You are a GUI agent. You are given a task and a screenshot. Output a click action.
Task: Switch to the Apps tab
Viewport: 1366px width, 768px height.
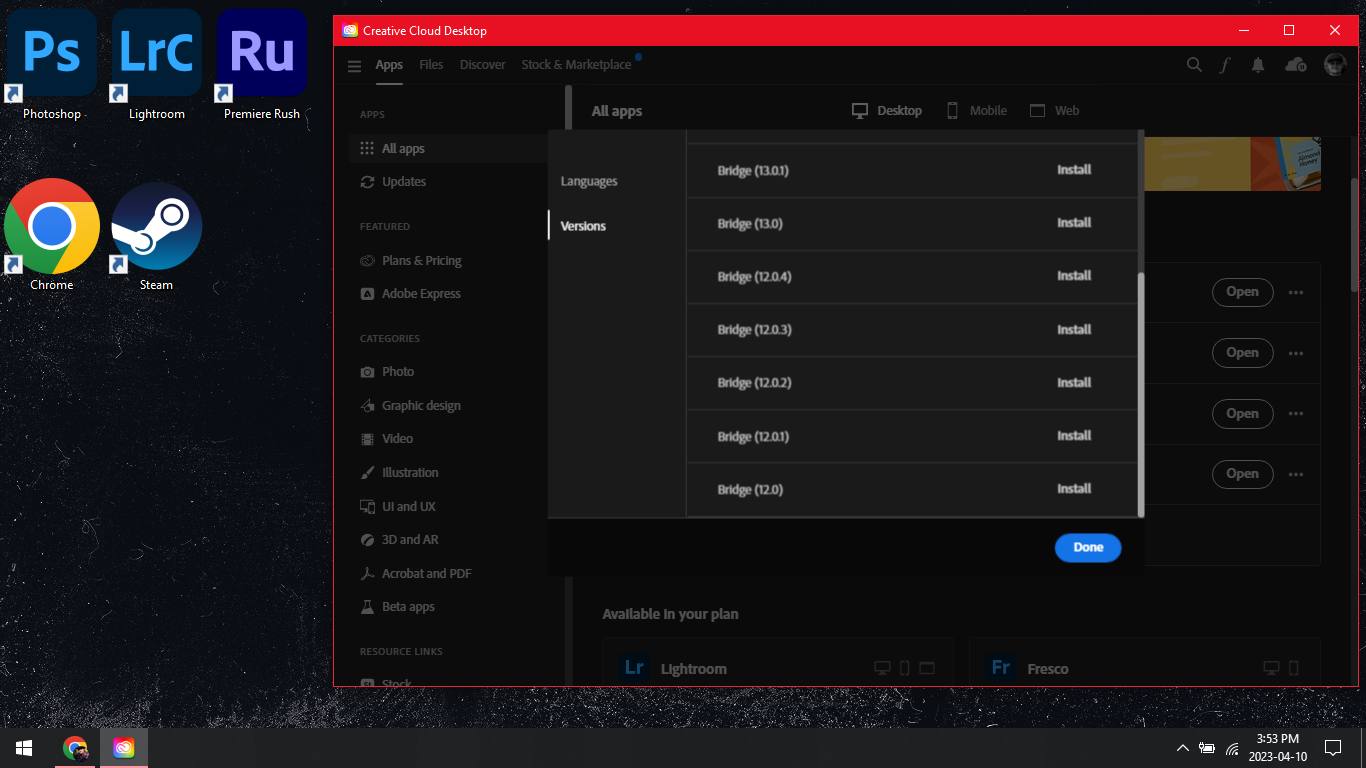(x=389, y=65)
